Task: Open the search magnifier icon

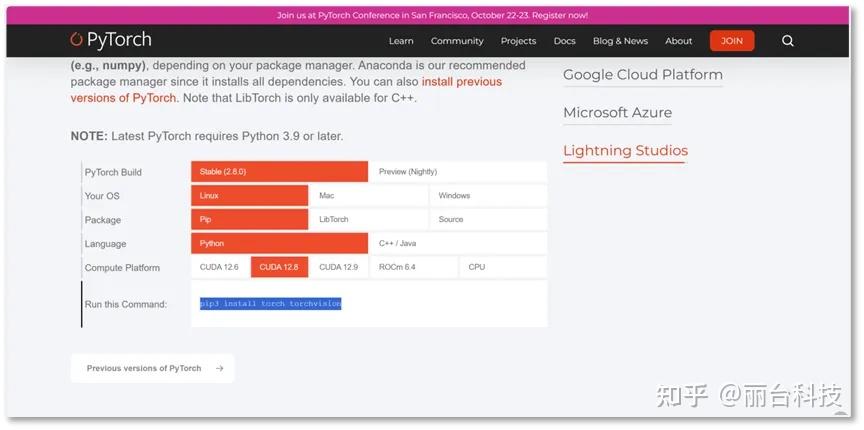Action: tap(787, 41)
